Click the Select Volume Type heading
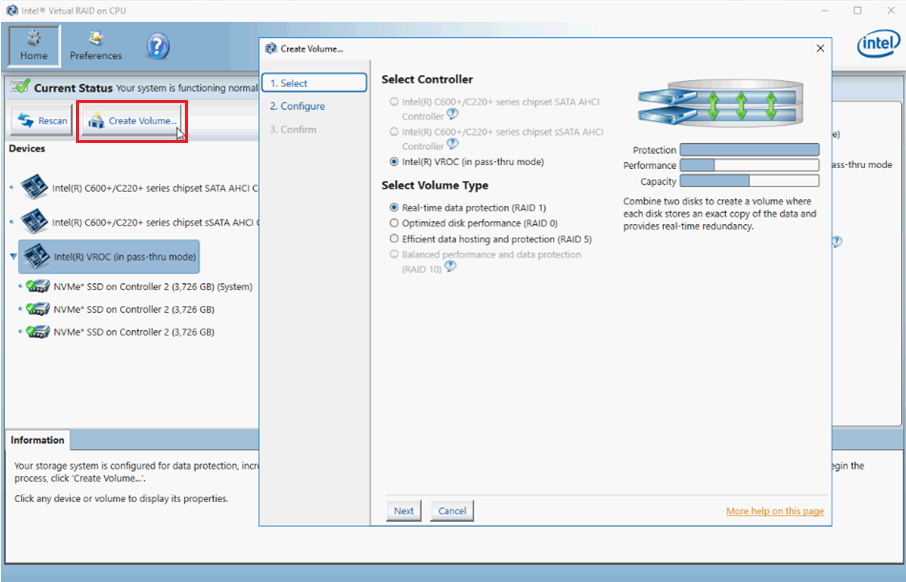This screenshot has width=906, height=582. click(x=435, y=186)
